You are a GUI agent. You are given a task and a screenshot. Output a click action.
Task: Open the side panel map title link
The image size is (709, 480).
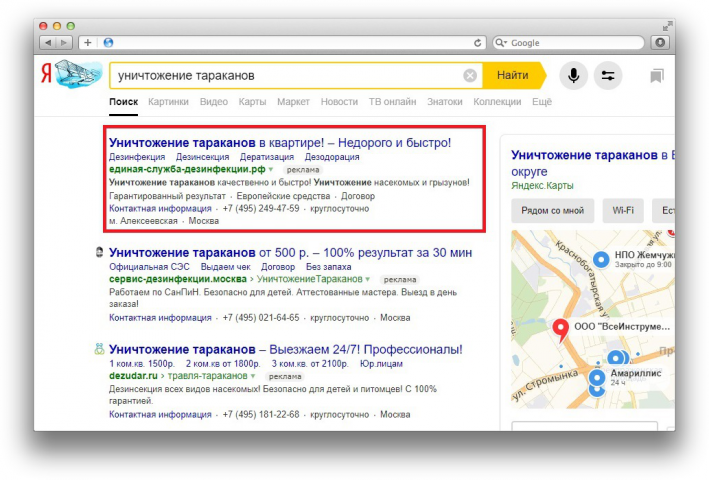point(592,163)
